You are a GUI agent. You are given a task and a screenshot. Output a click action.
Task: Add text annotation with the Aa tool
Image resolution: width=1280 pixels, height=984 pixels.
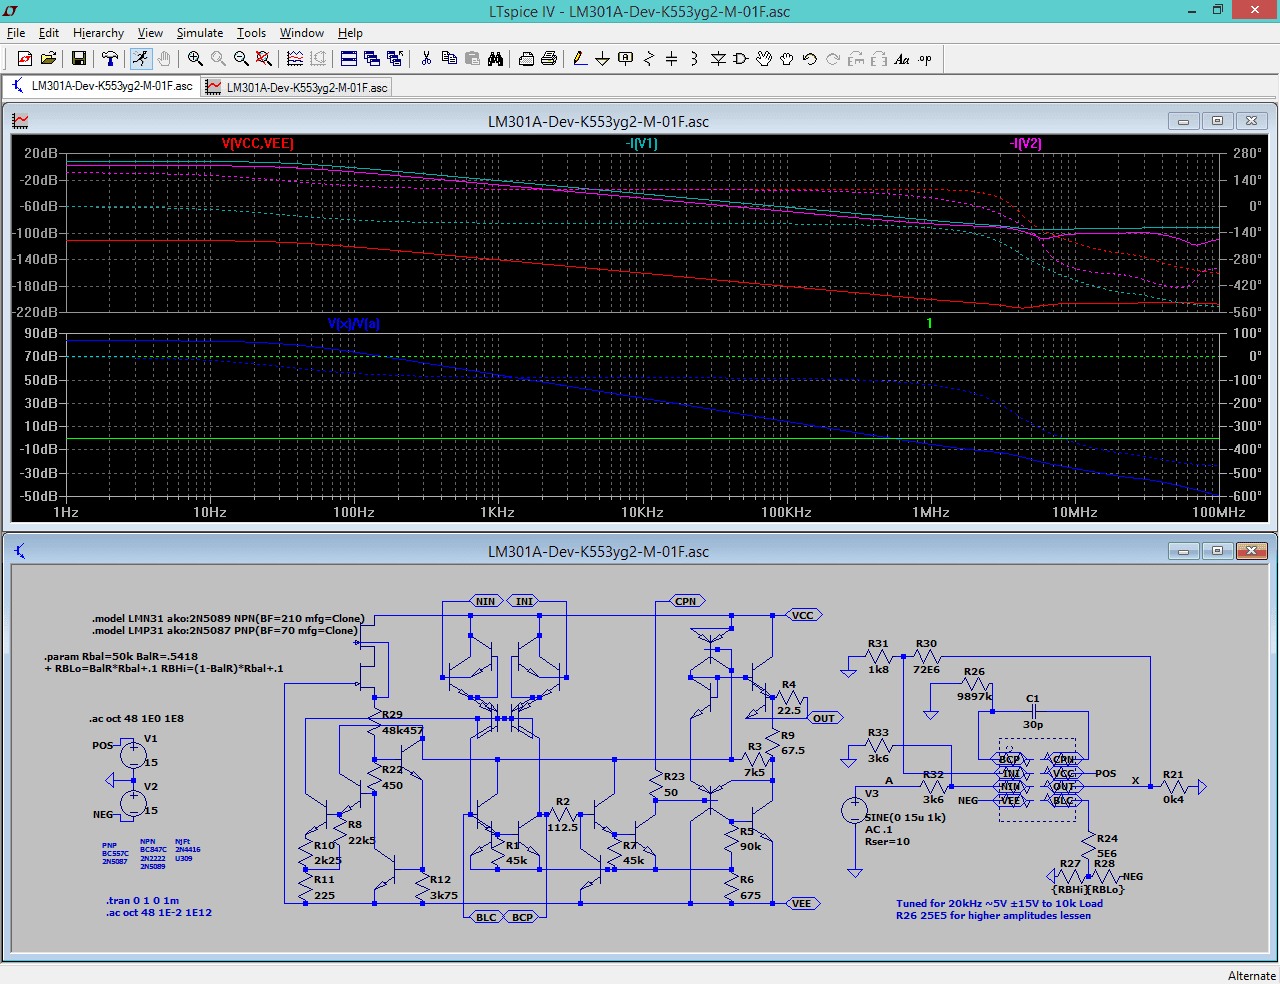(x=900, y=58)
